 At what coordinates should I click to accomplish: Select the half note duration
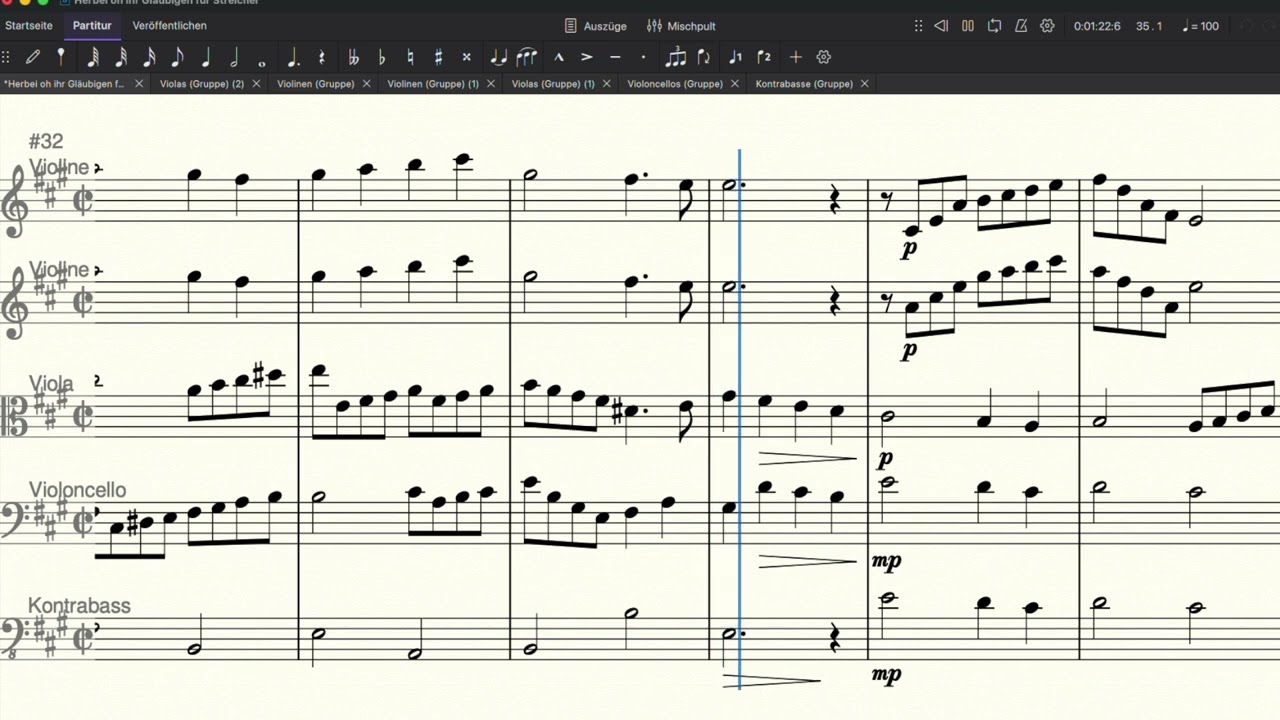234,57
